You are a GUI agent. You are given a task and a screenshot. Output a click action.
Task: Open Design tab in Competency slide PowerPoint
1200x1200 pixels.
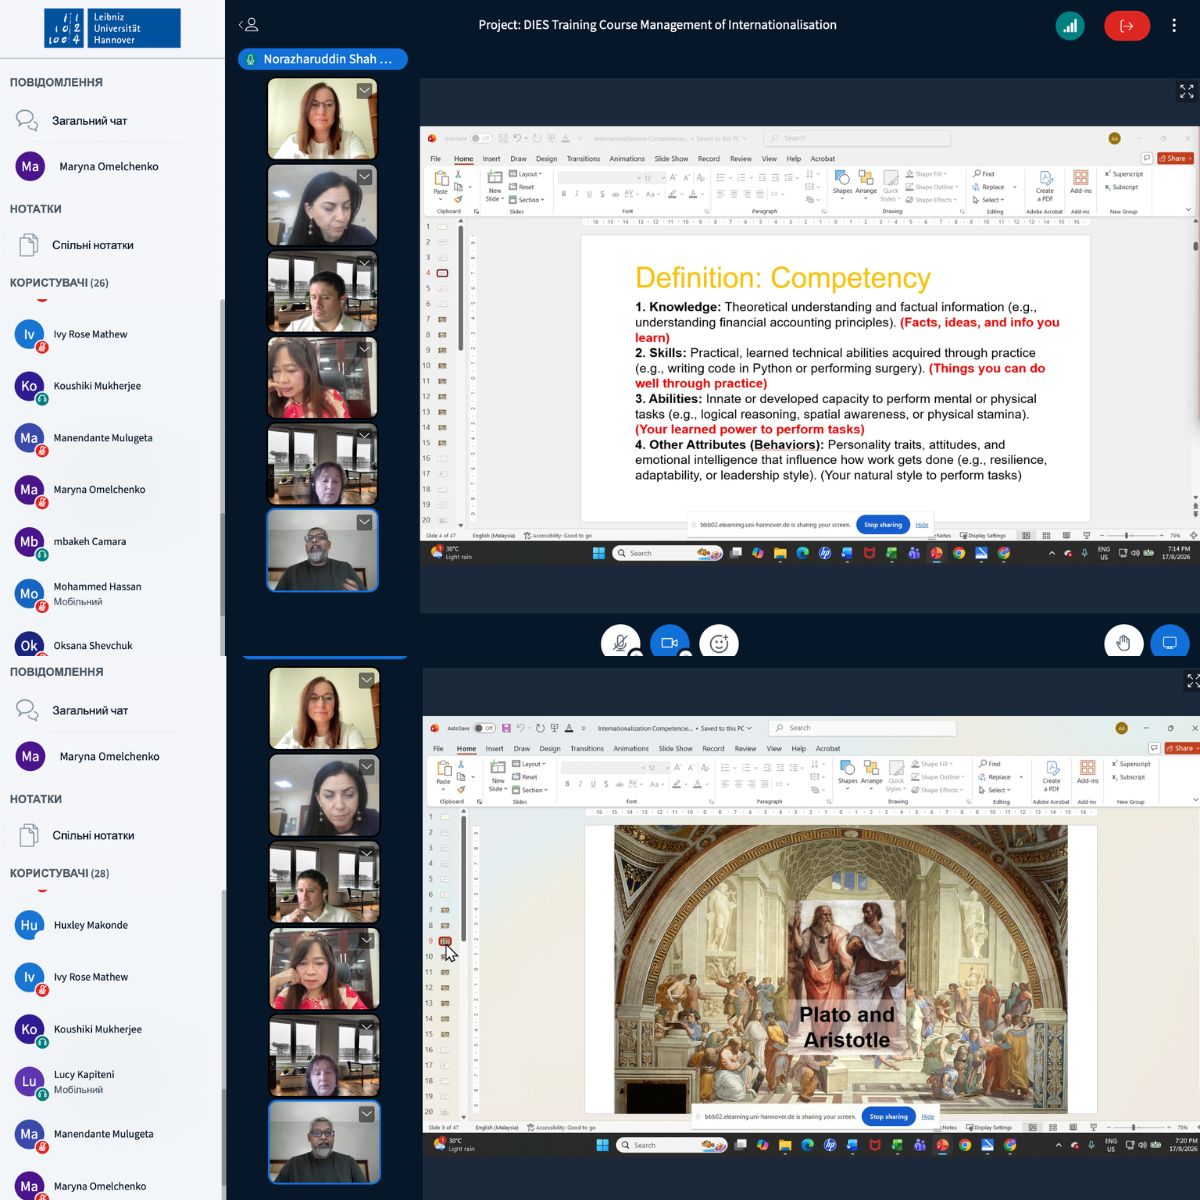pos(546,158)
